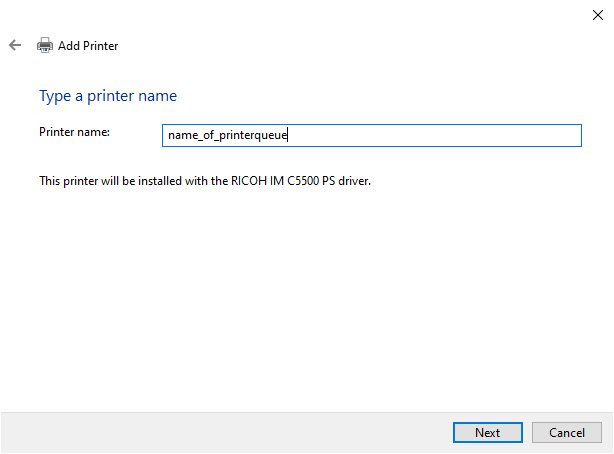Close the Add Printer wizard window
The image size is (614, 454).
(x=597, y=14)
